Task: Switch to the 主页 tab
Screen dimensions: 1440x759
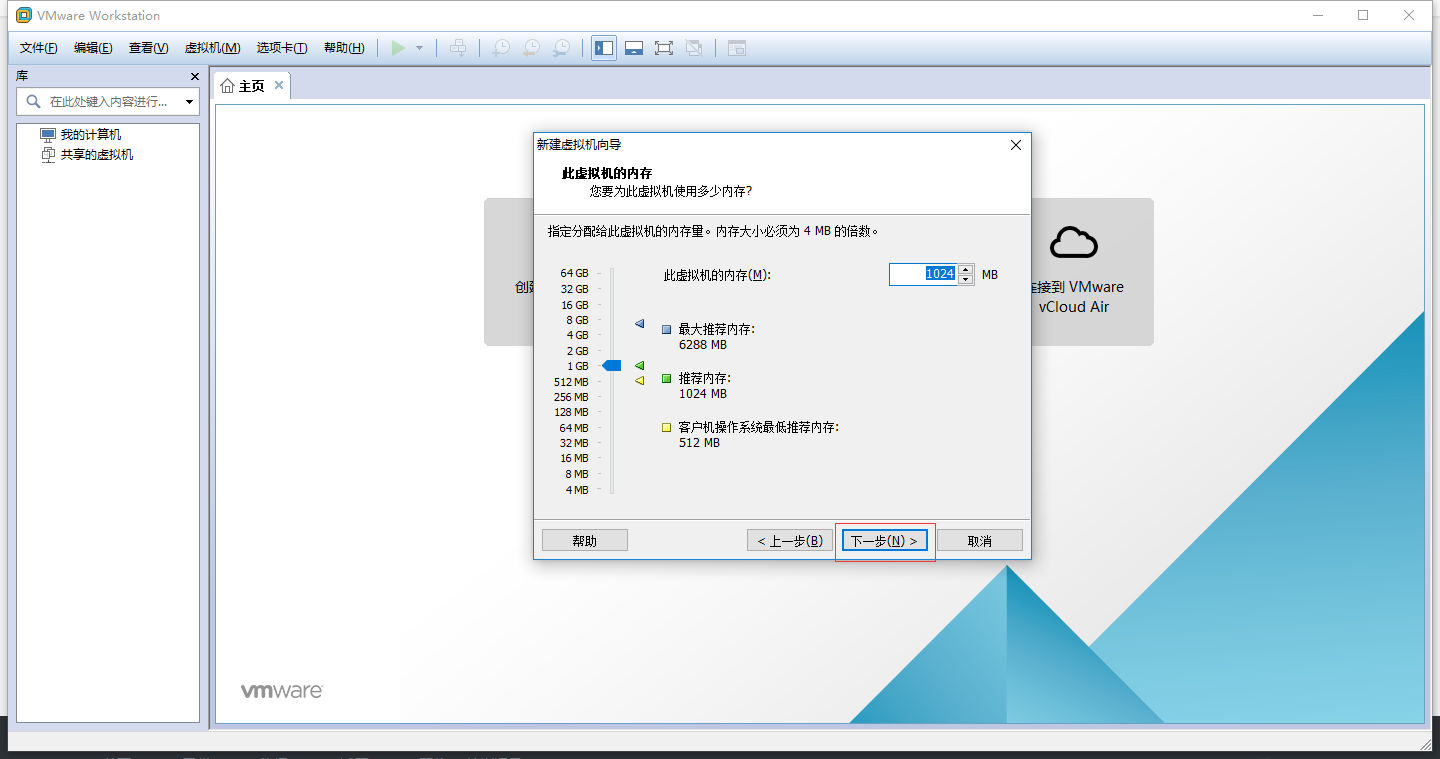Action: pyautogui.click(x=251, y=86)
